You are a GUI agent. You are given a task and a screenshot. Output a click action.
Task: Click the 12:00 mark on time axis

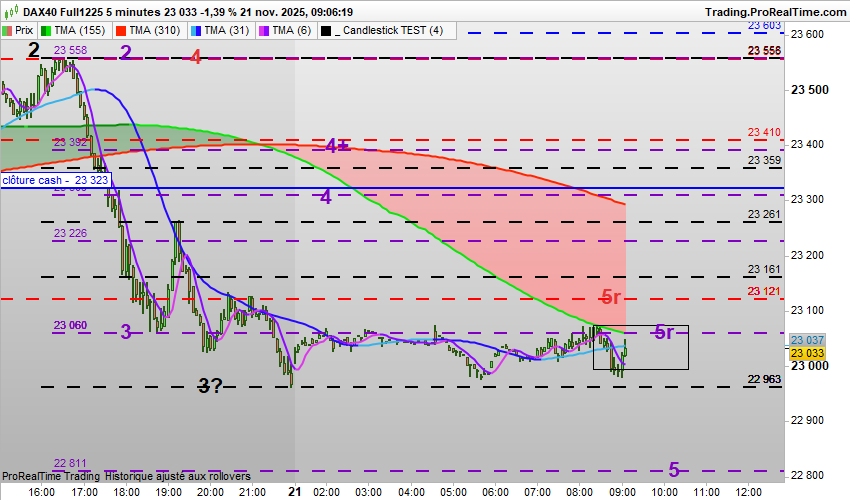(x=748, y=492)
